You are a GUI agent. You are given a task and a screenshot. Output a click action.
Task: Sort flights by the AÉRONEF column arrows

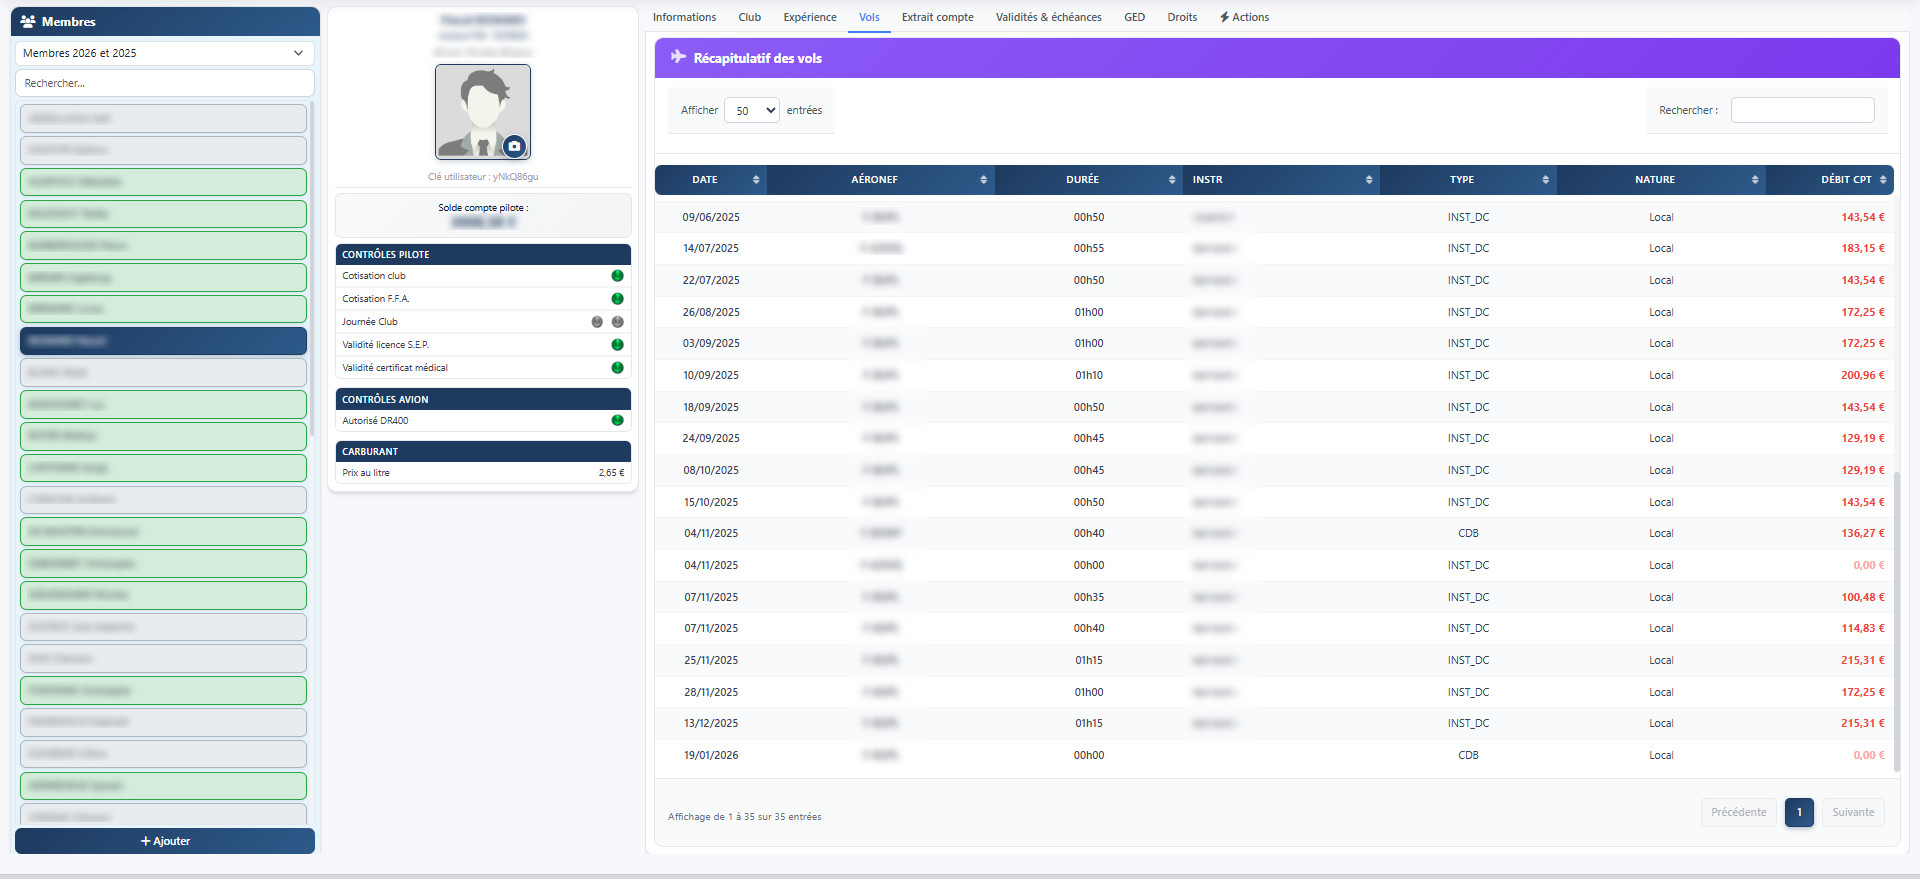(983, 180)
